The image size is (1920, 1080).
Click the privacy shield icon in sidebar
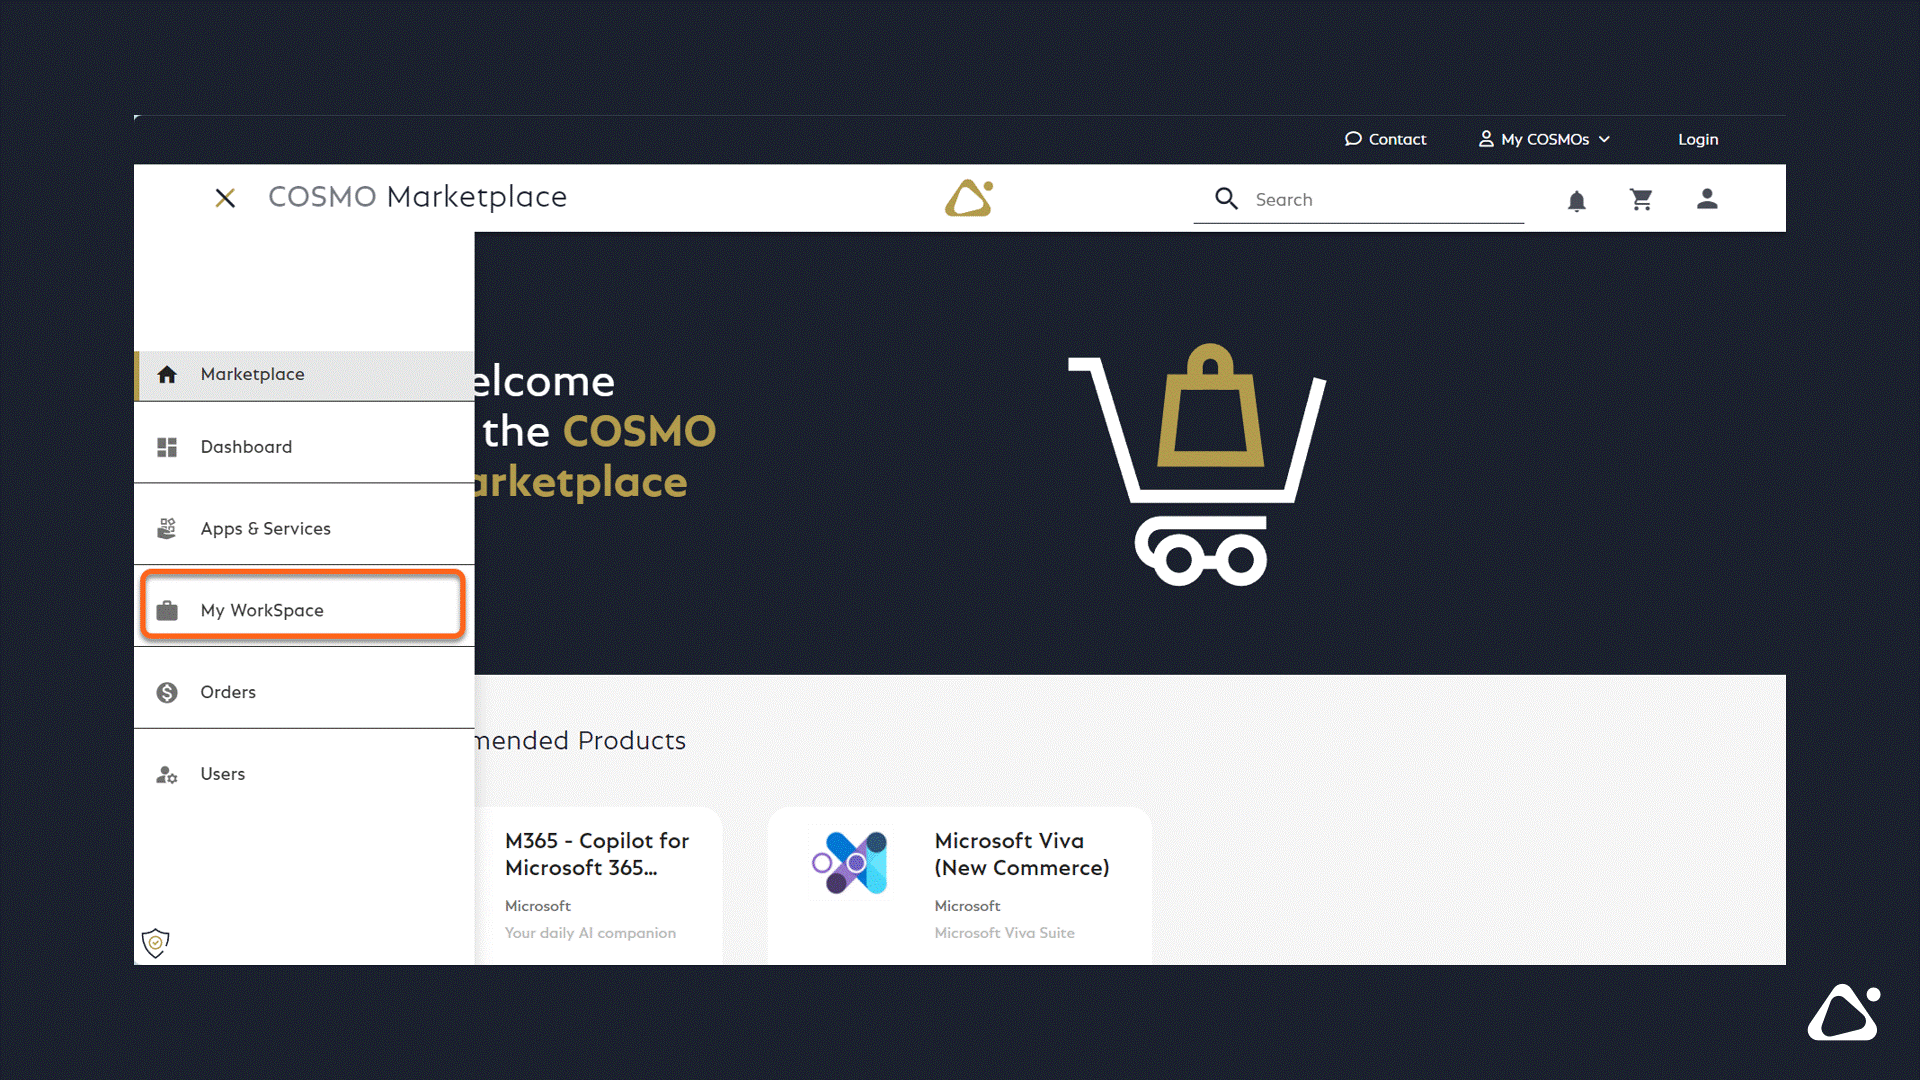[x=156, y=942]
